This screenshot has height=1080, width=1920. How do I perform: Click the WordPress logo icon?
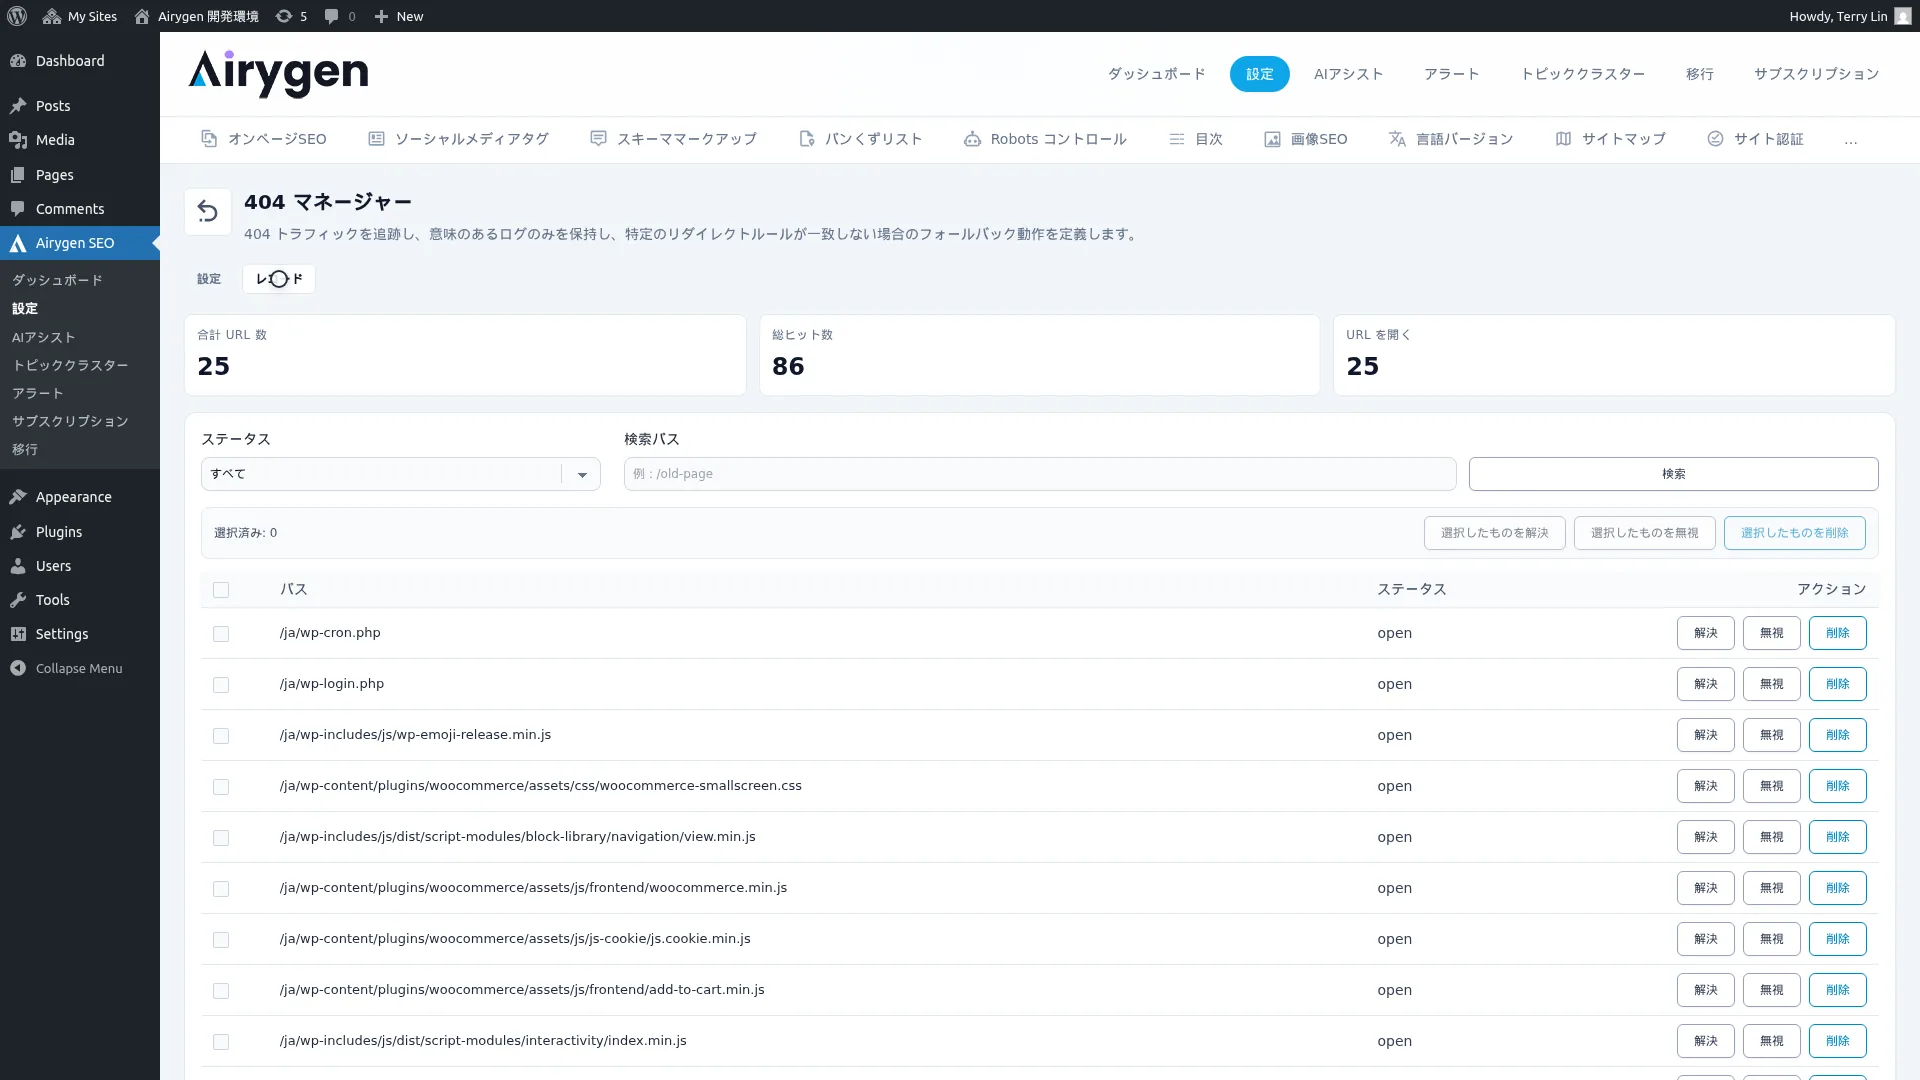tap(17, 16)
